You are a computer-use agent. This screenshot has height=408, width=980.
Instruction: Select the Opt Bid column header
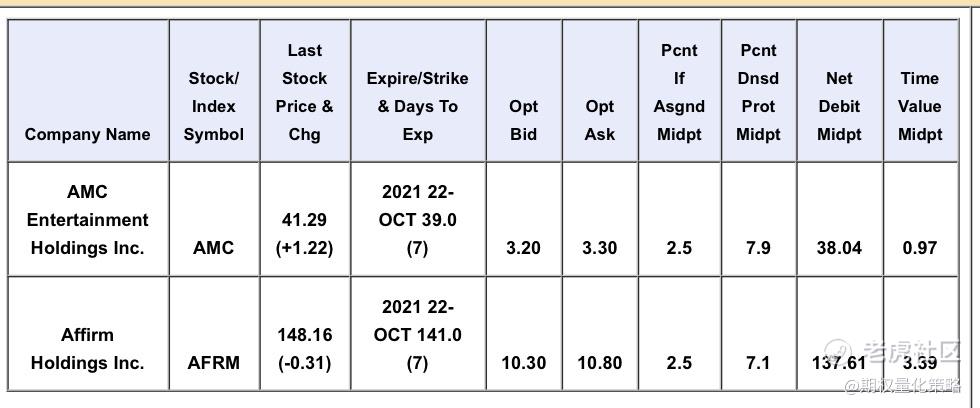coord(523,120)
